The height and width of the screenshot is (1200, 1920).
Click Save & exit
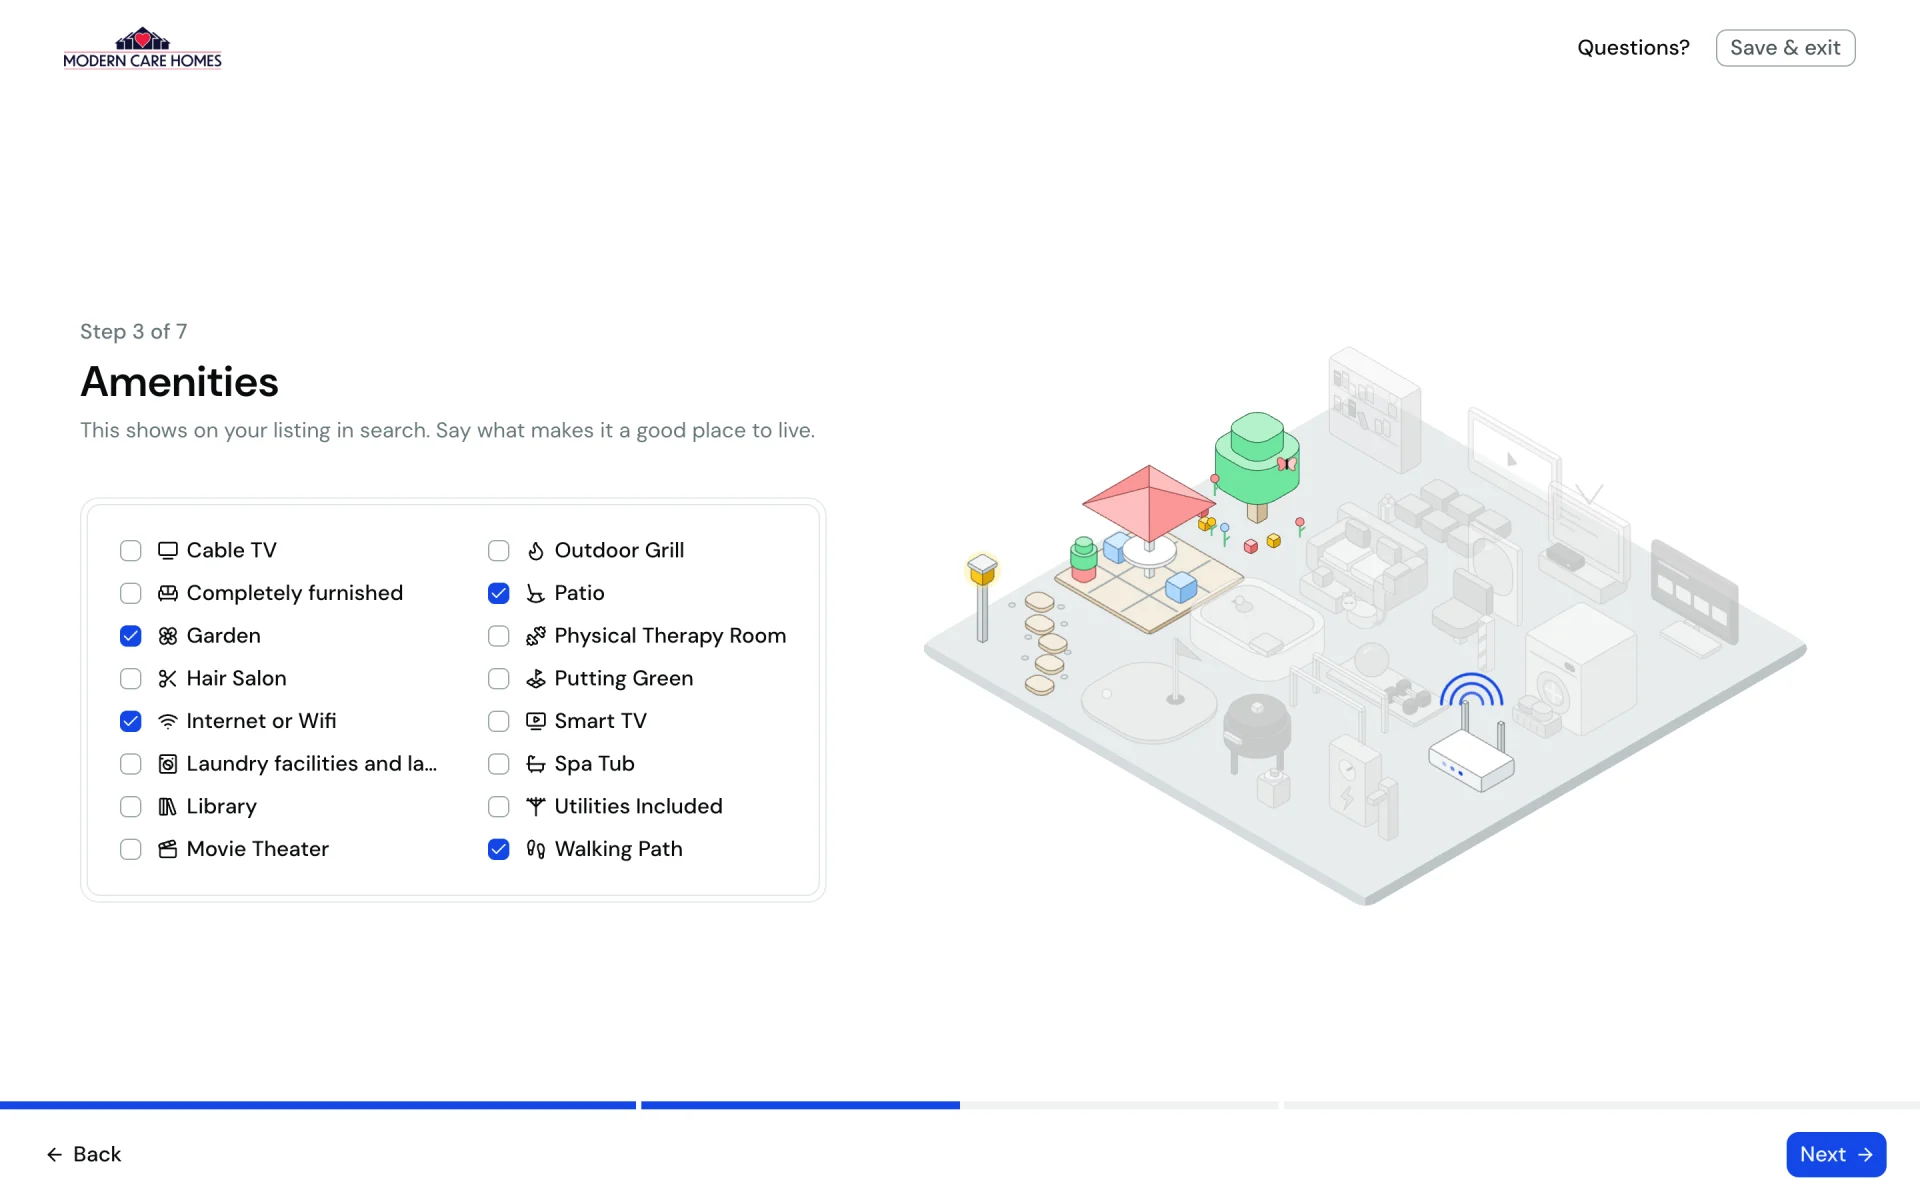click(1785, 48)
